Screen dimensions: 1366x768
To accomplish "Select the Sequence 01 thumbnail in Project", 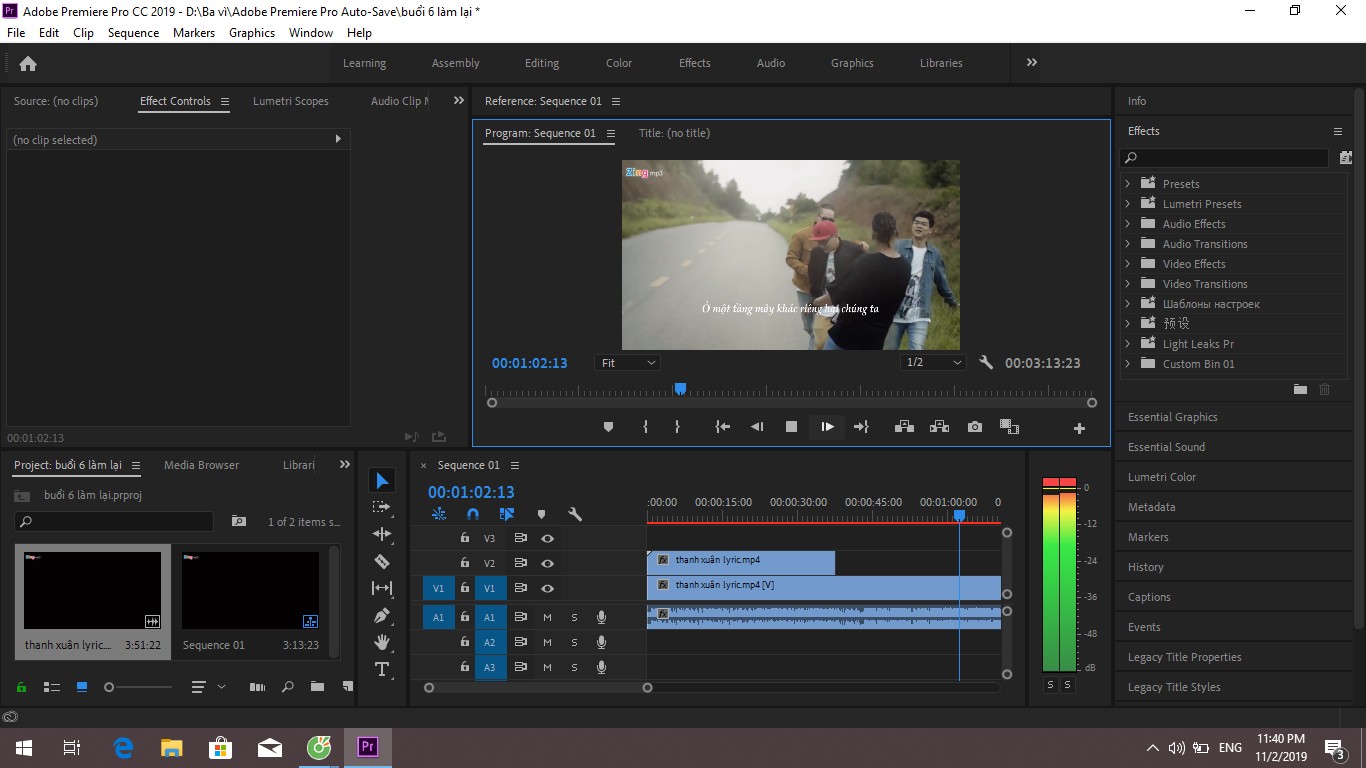I will coord(251,590).
